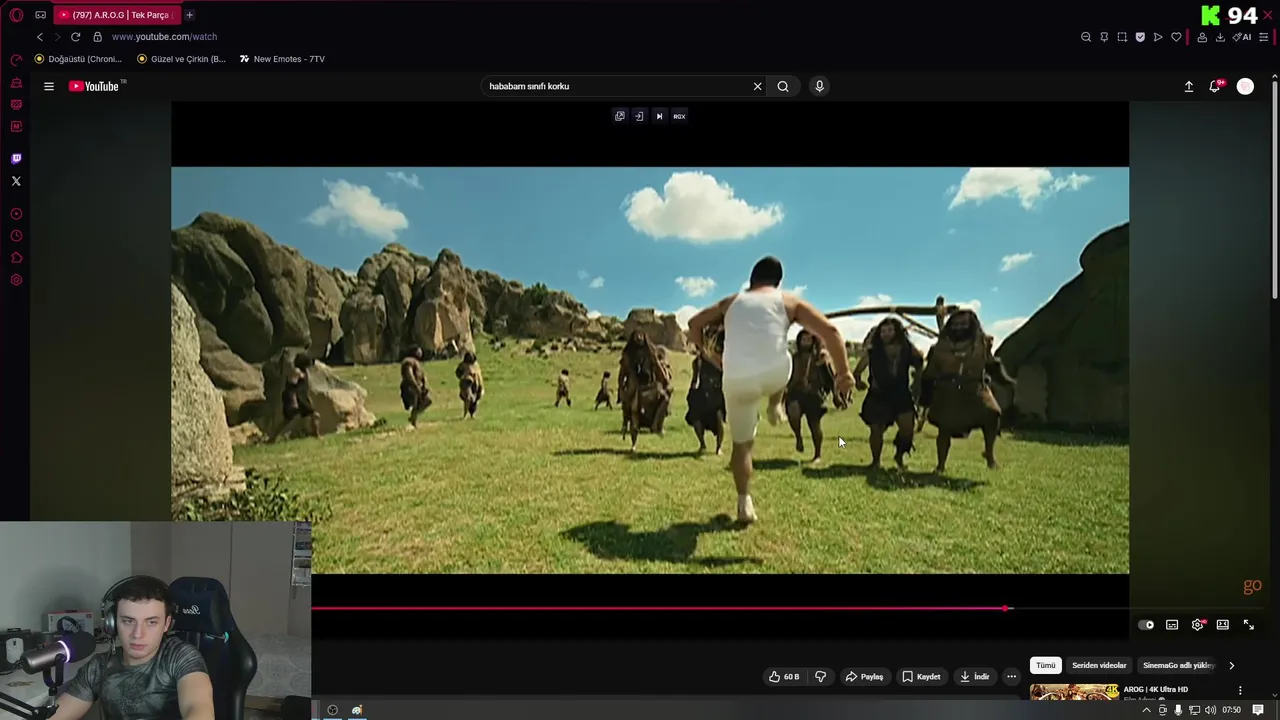The image size is (1280, 720).
Task: Open X in Opera sidebar
Action: [x=16, y=181]
